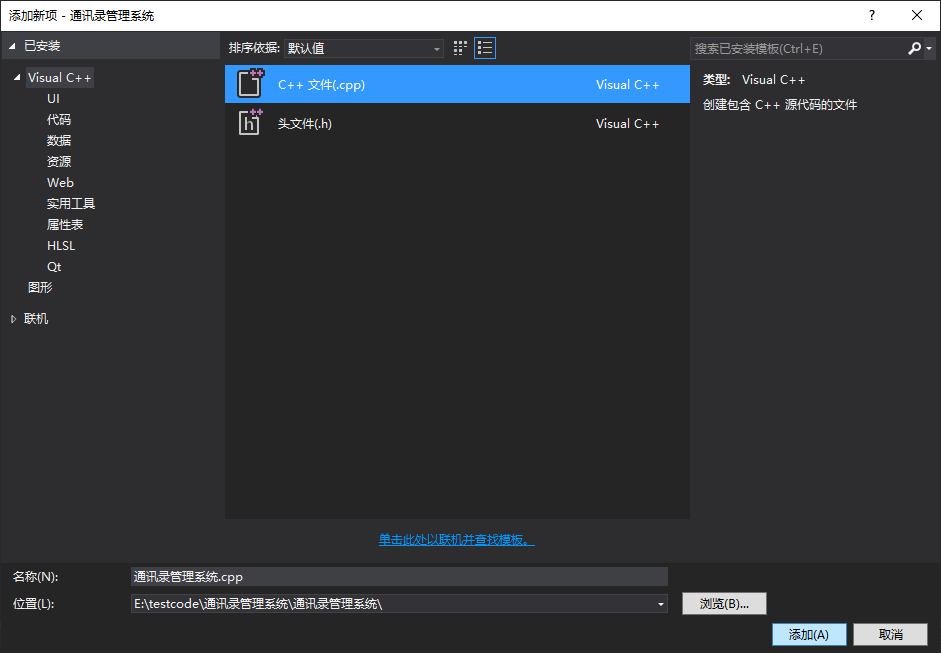Select the 图形 category
Image resolution: width=941 pixels, height=653 pixels.
tap(40, 287)
